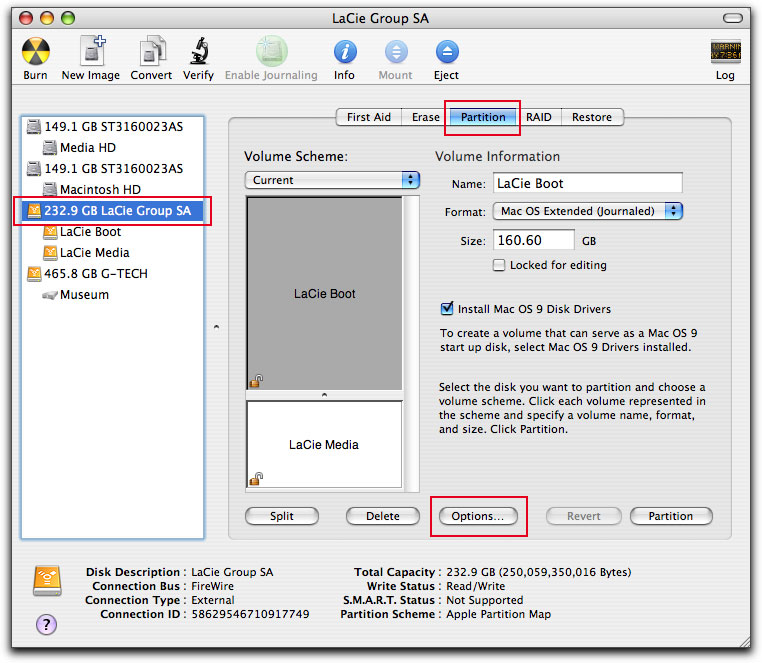Open the Log viewer icon
The height and width of the screenshot is (663, 762).
point(725,53)
